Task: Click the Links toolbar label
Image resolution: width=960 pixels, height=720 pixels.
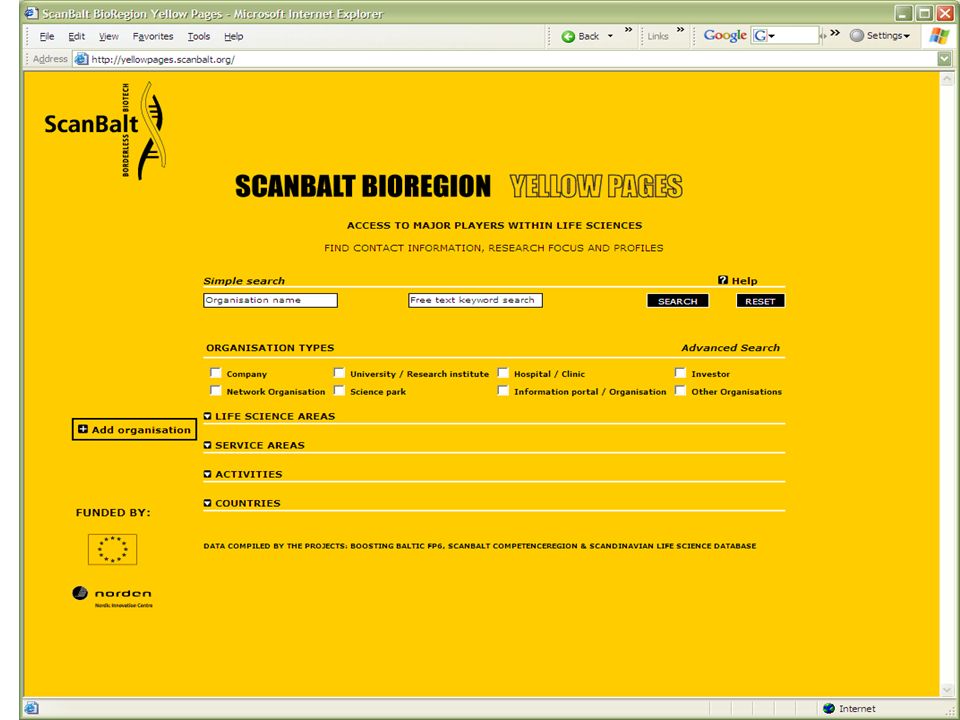Action: pos(658,36)
